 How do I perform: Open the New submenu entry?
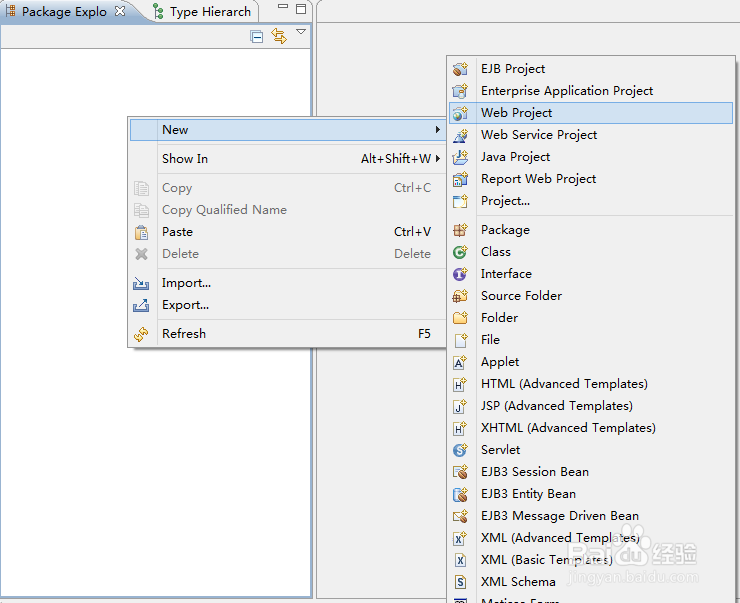[287, 130]
